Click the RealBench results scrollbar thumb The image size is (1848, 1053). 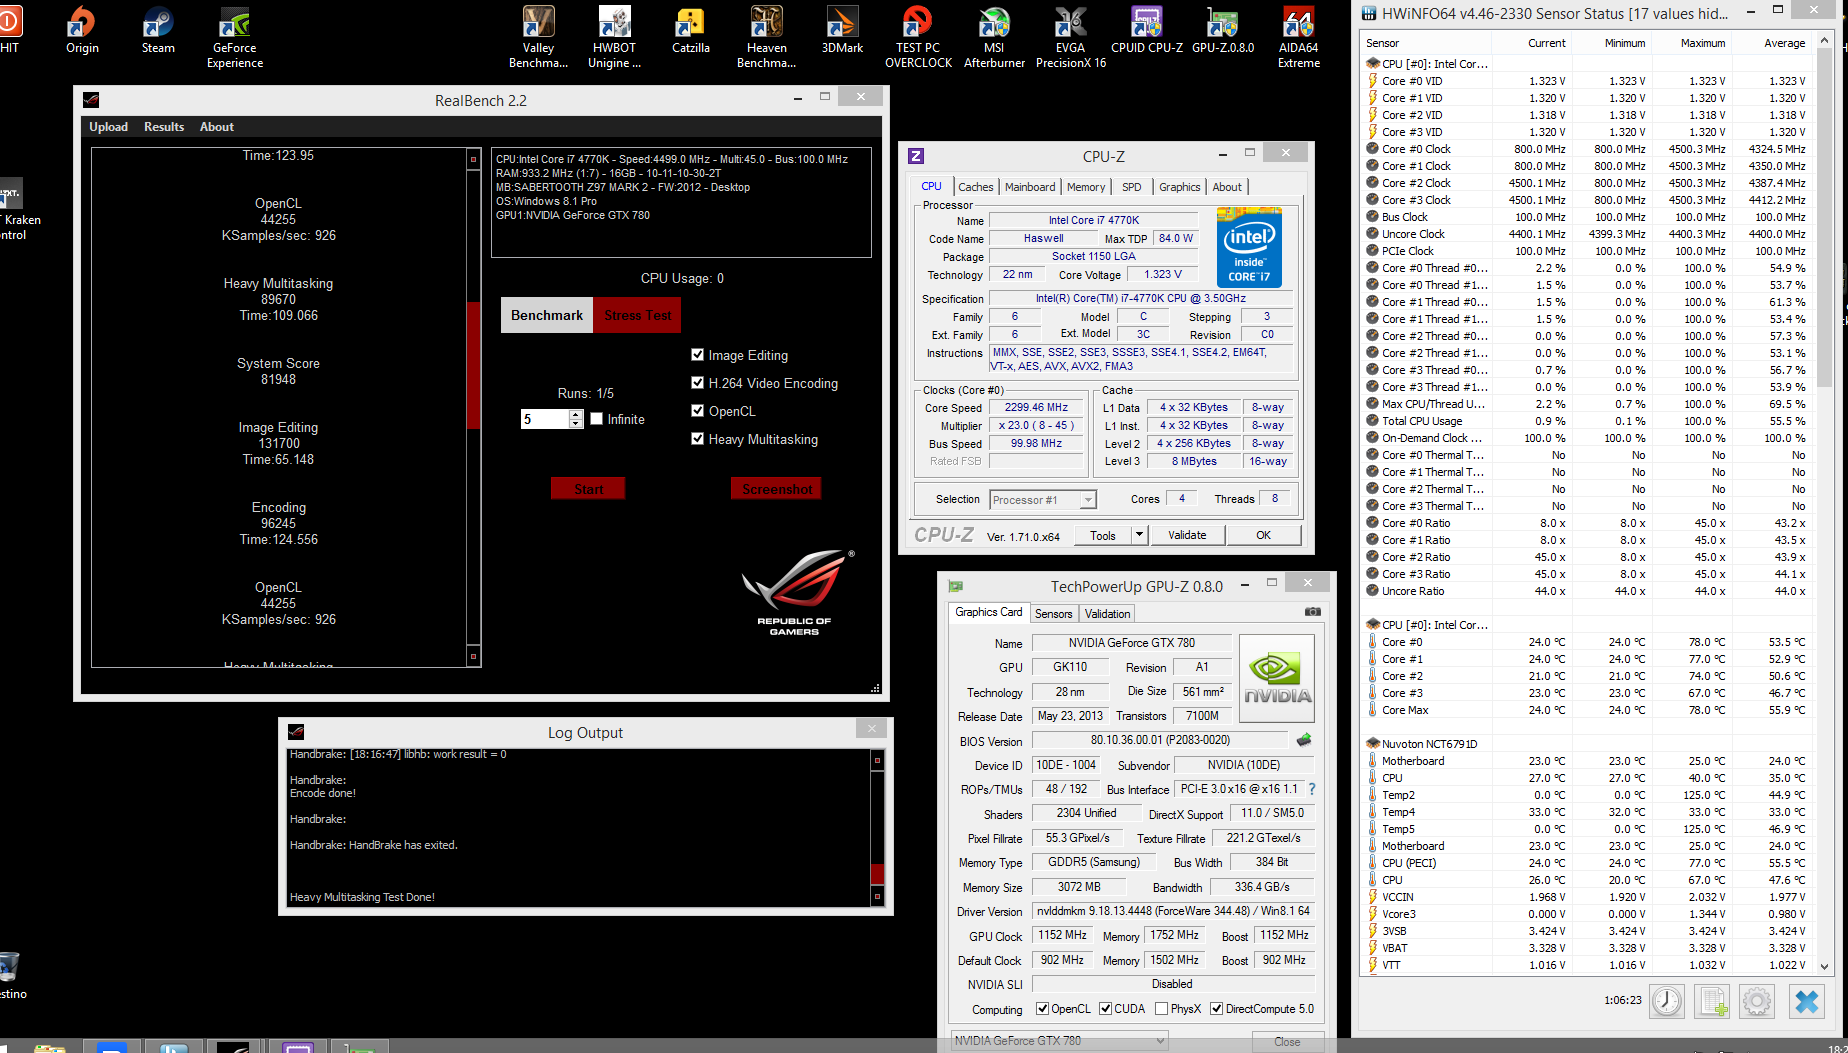point(474,364)
